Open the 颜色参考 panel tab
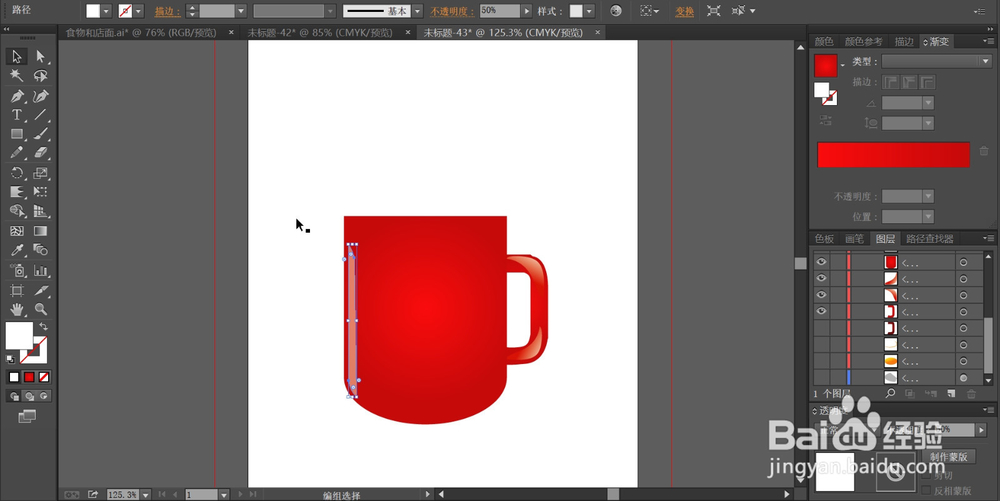 point(864,41)
